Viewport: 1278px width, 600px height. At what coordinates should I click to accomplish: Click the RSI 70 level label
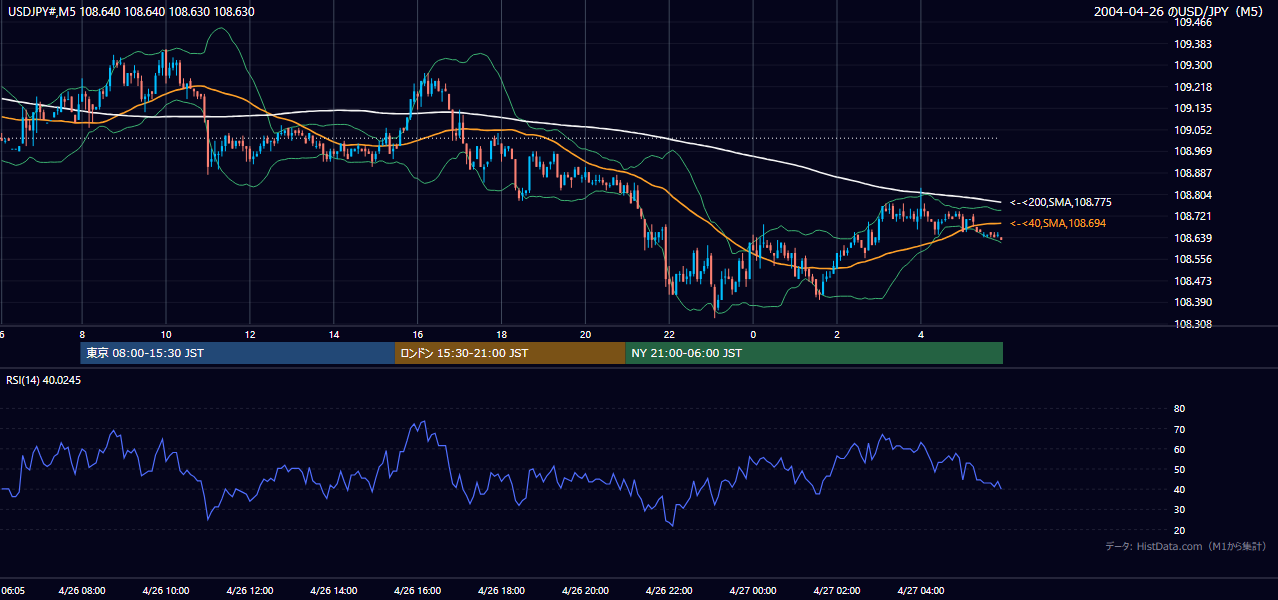[x=1179, y=429]
